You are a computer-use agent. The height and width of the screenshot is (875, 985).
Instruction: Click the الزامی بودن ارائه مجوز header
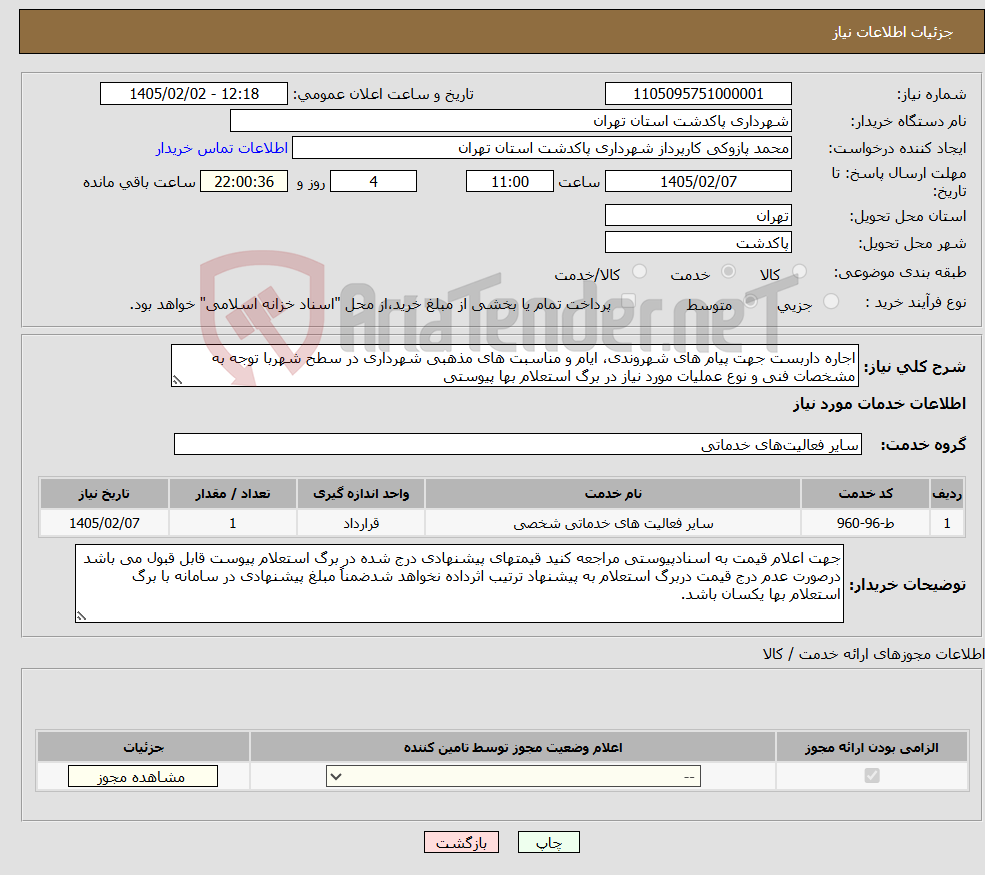coord(872,747)
